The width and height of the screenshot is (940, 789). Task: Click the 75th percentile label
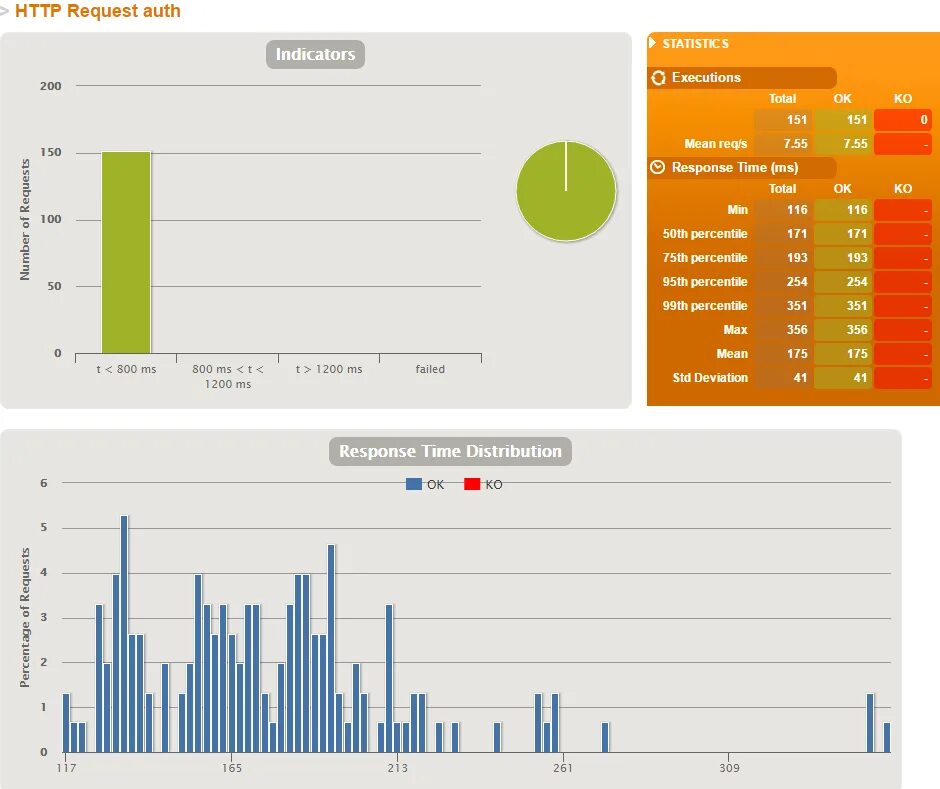pyautogui.click(x=705, y=258)
